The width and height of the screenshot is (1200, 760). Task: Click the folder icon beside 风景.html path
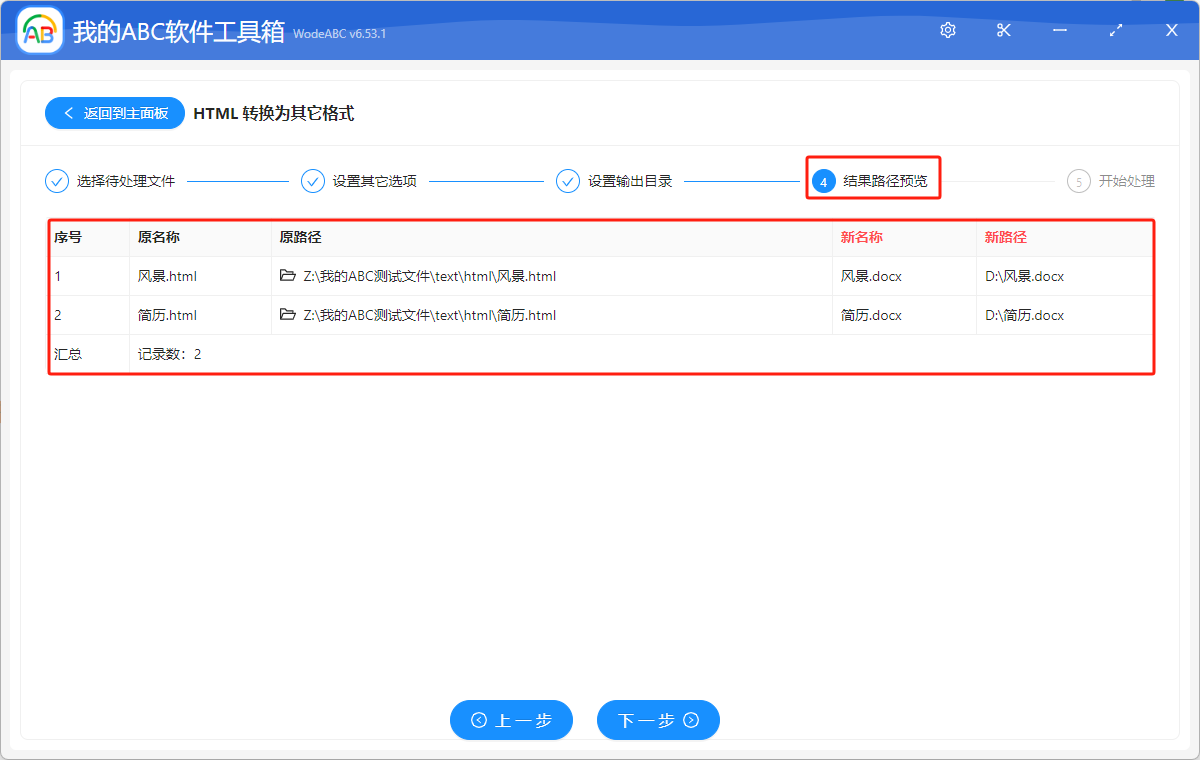(289, 276)
